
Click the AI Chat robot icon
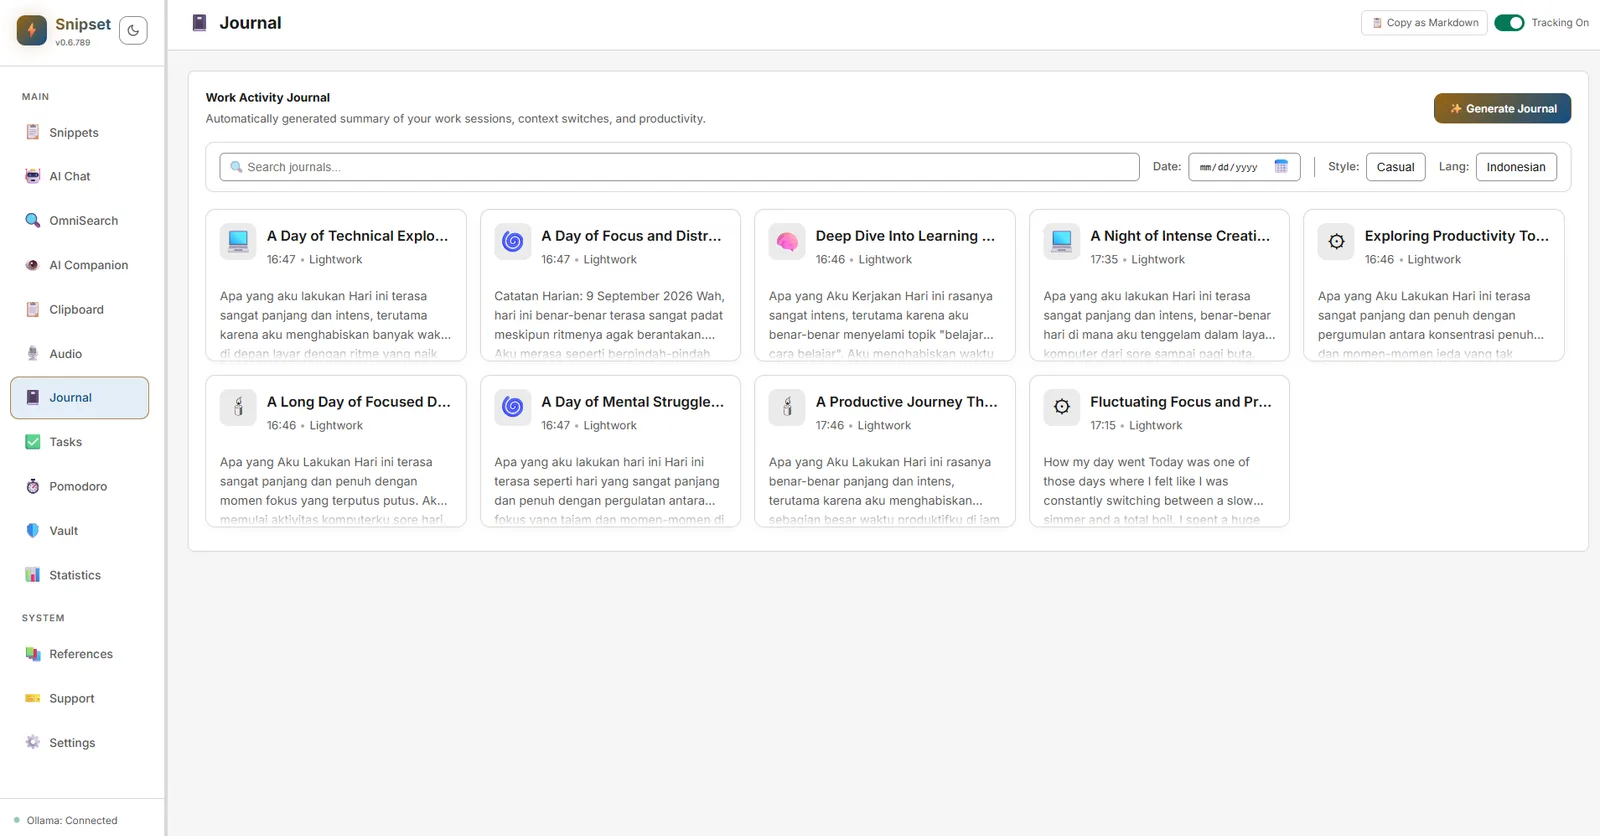point(33,176)
